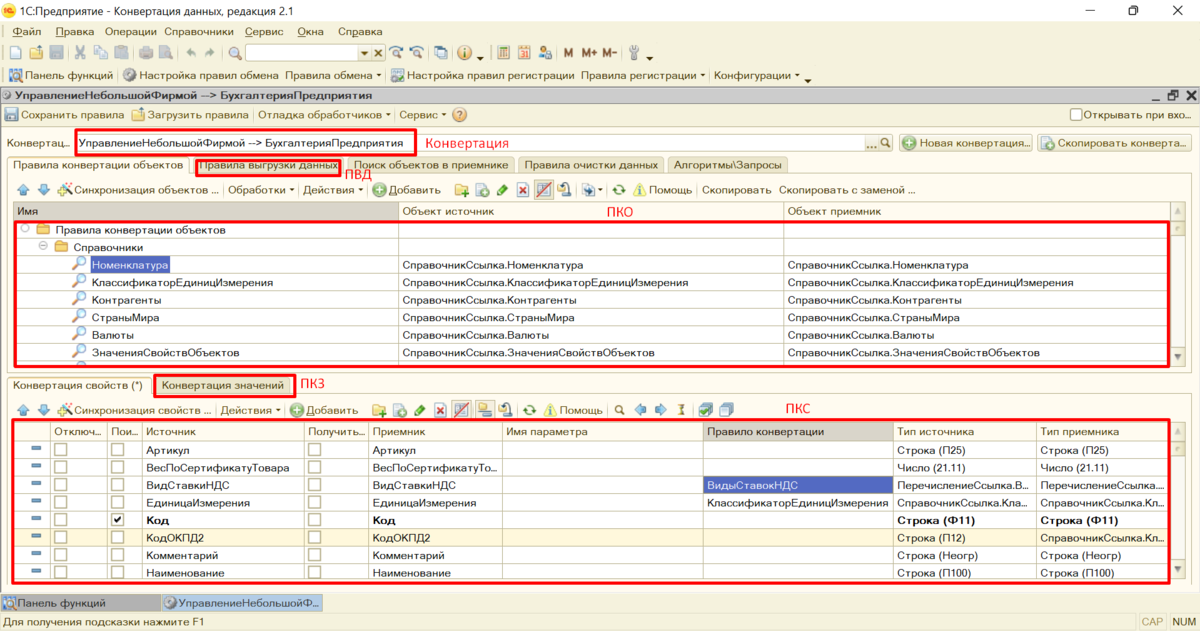The height and width of the screenshot is (631, 1200).
Task: Click Синхронизация объектов button
Action: [137, 189]
